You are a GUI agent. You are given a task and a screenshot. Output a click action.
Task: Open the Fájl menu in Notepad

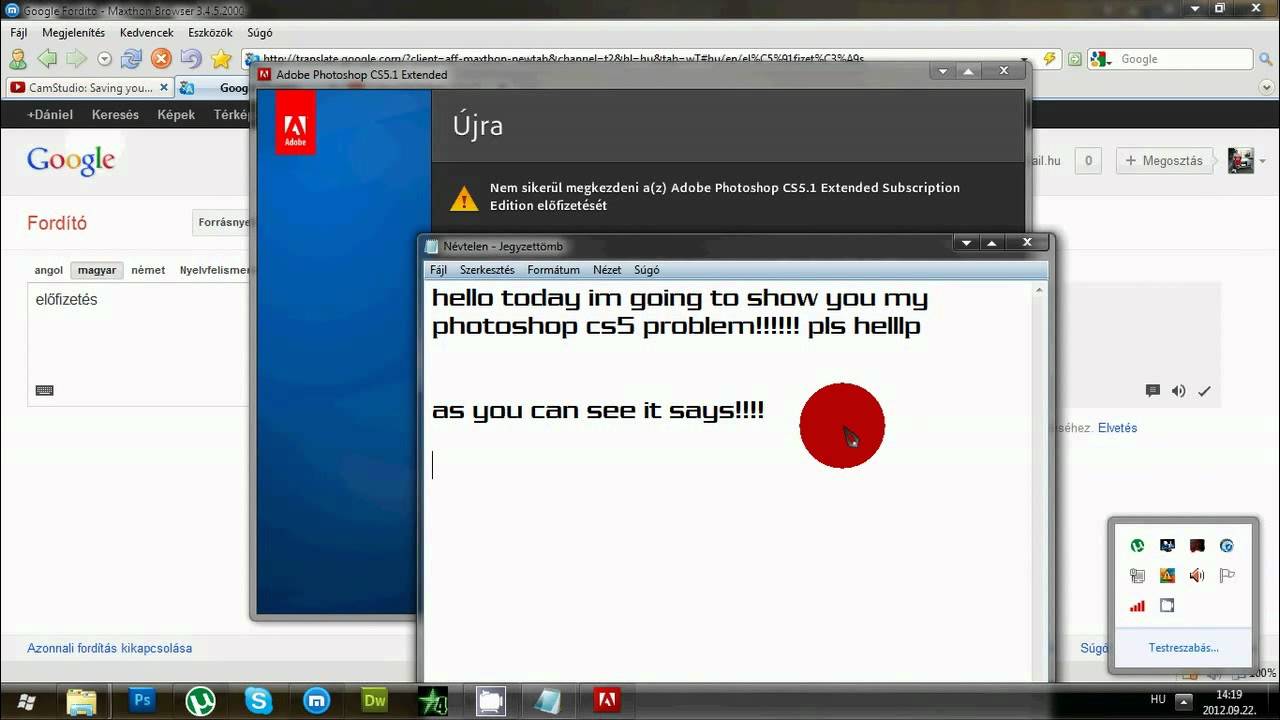tap(438, 270)
